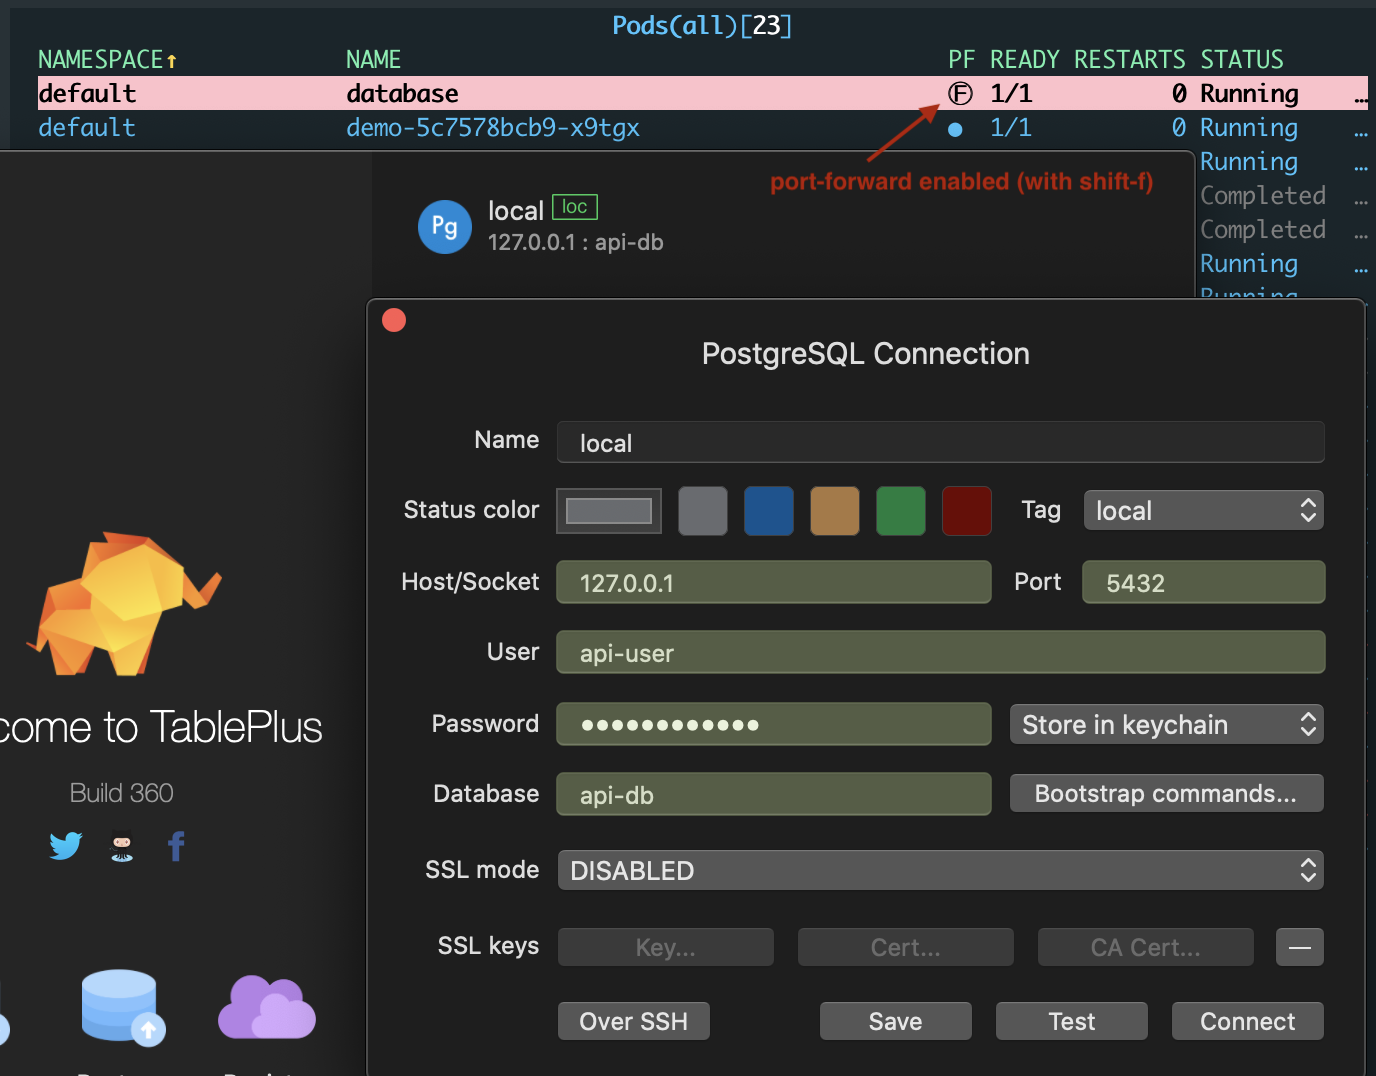1376x1076 pixels.
Task: Click the minus button beside CA Cert
Action: point(1299,947)
